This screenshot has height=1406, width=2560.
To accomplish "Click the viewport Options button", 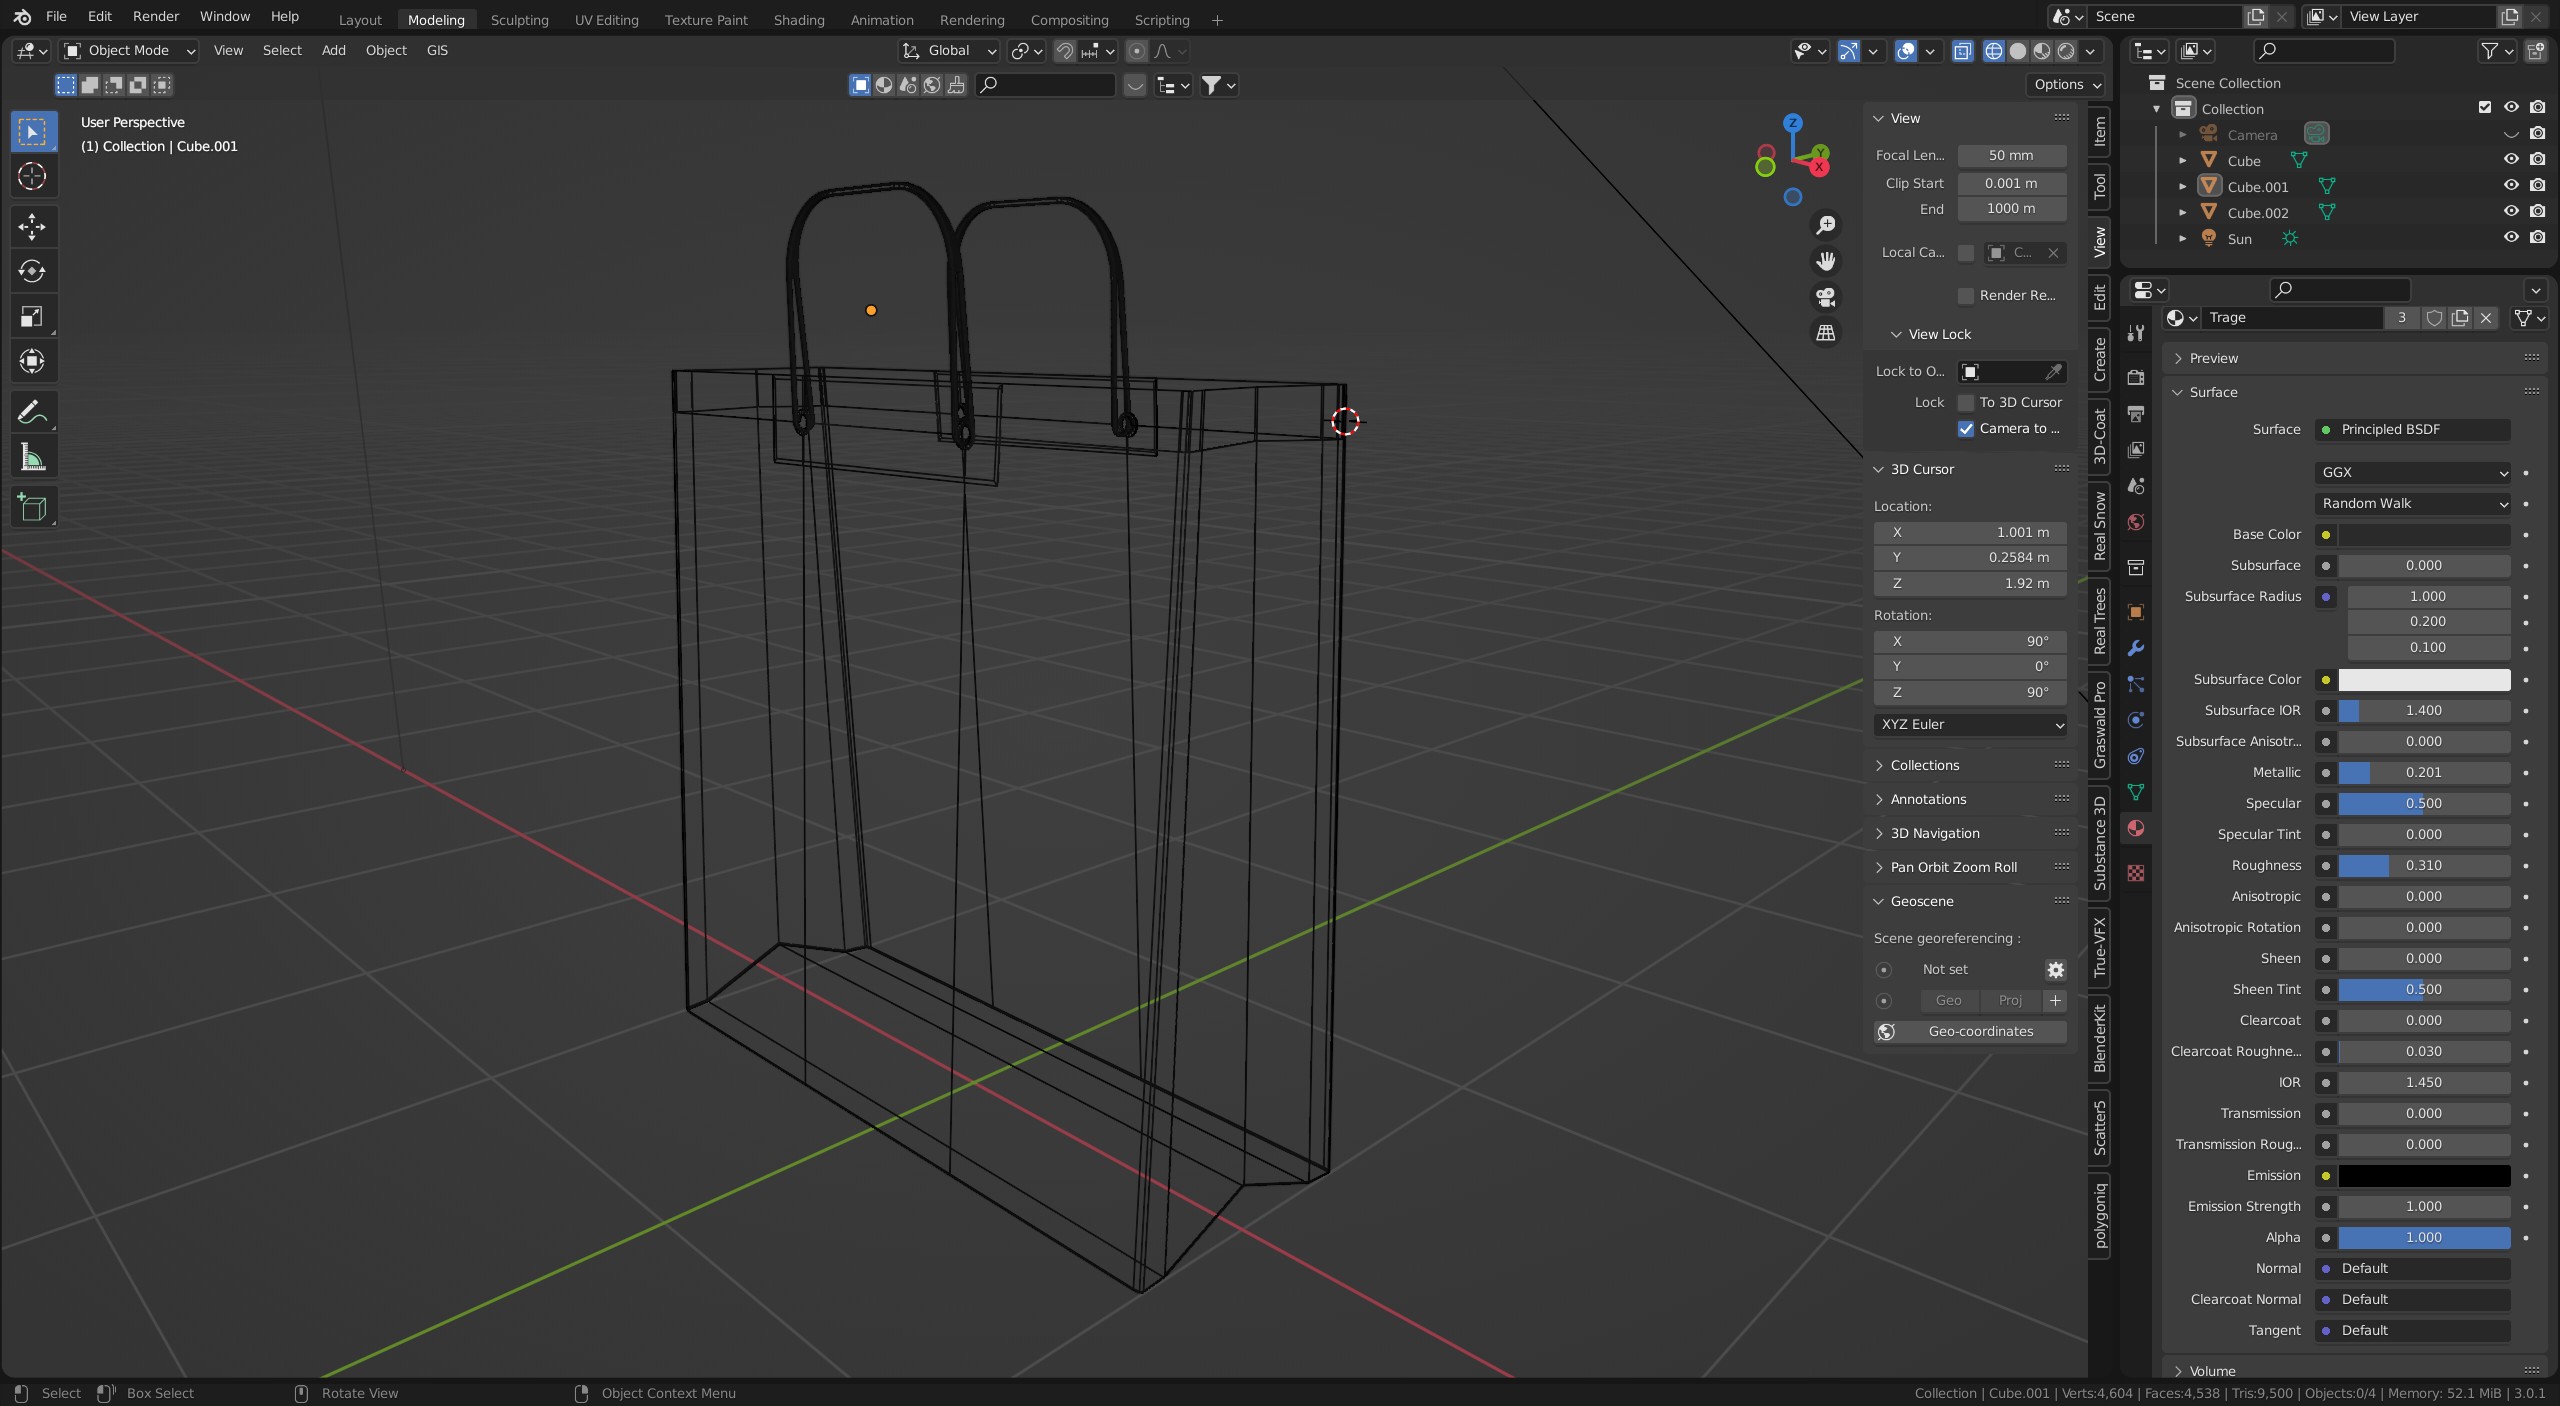I will [x=2066, y=84].
